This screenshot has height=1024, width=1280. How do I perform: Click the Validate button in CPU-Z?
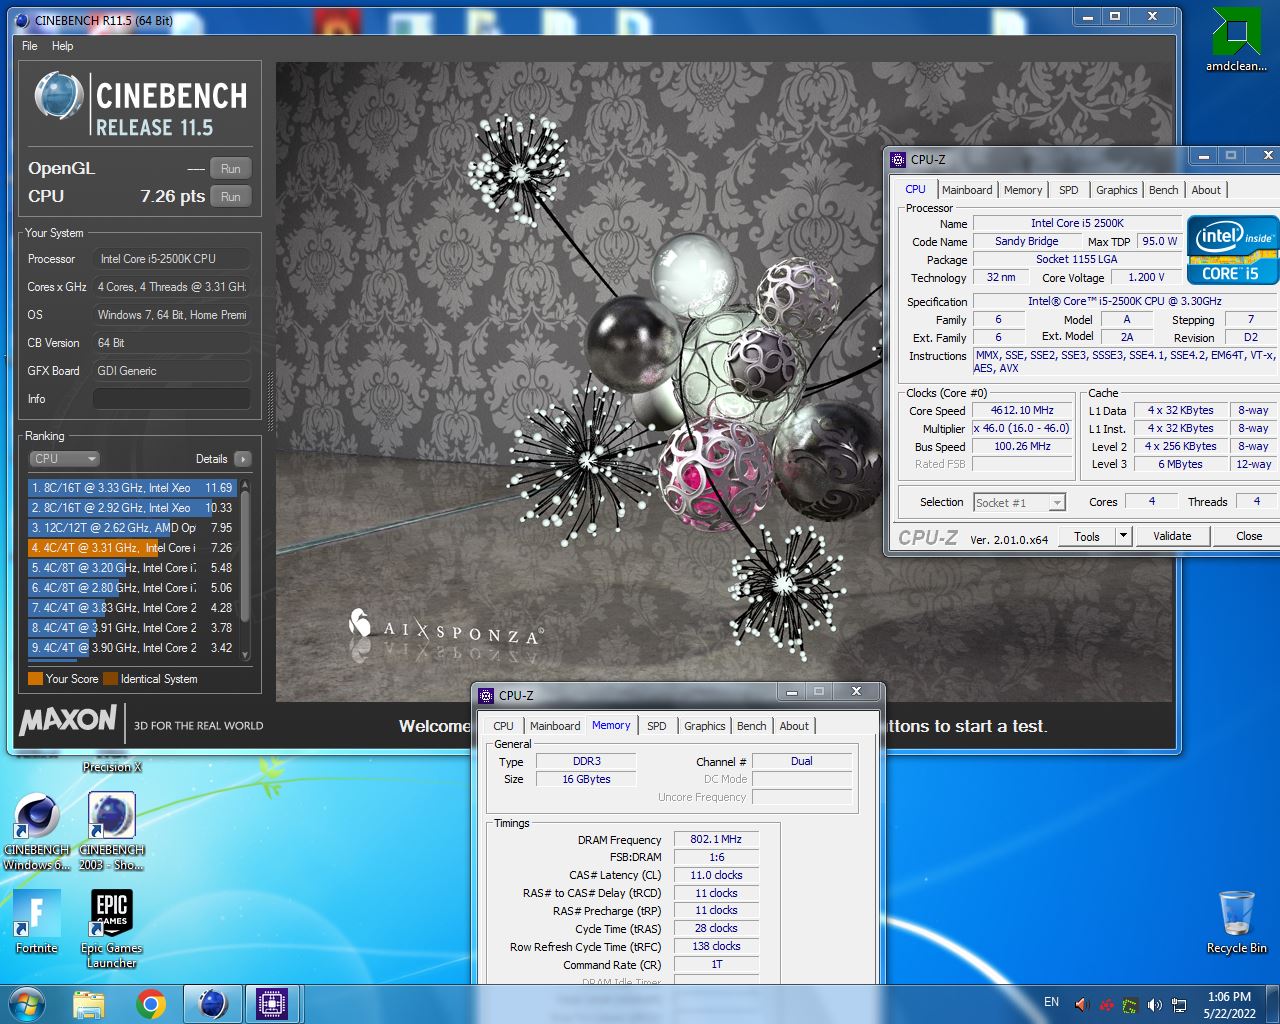click(1172, 536)
